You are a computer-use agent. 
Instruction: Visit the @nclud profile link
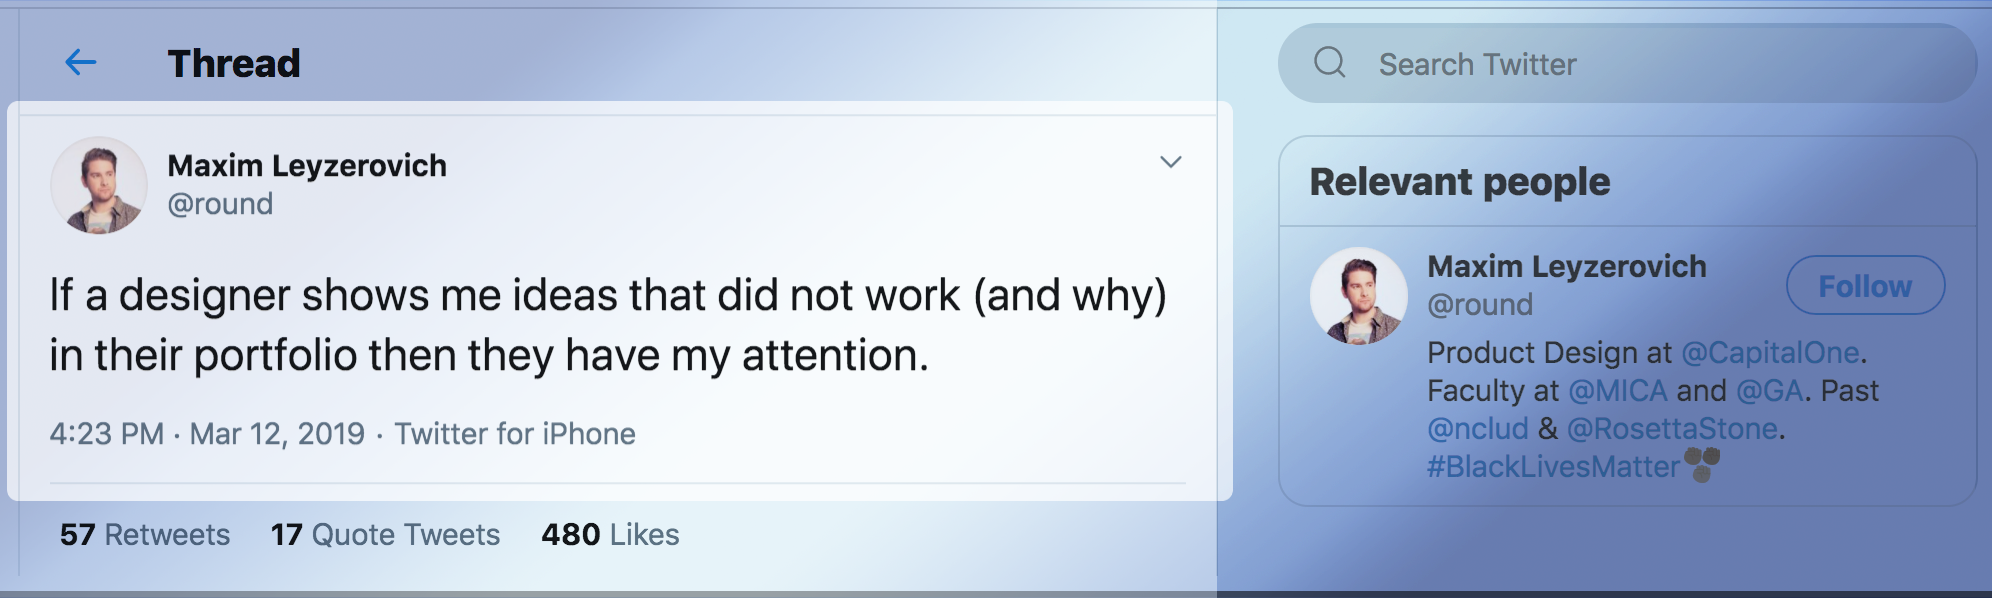point(1477,429)
